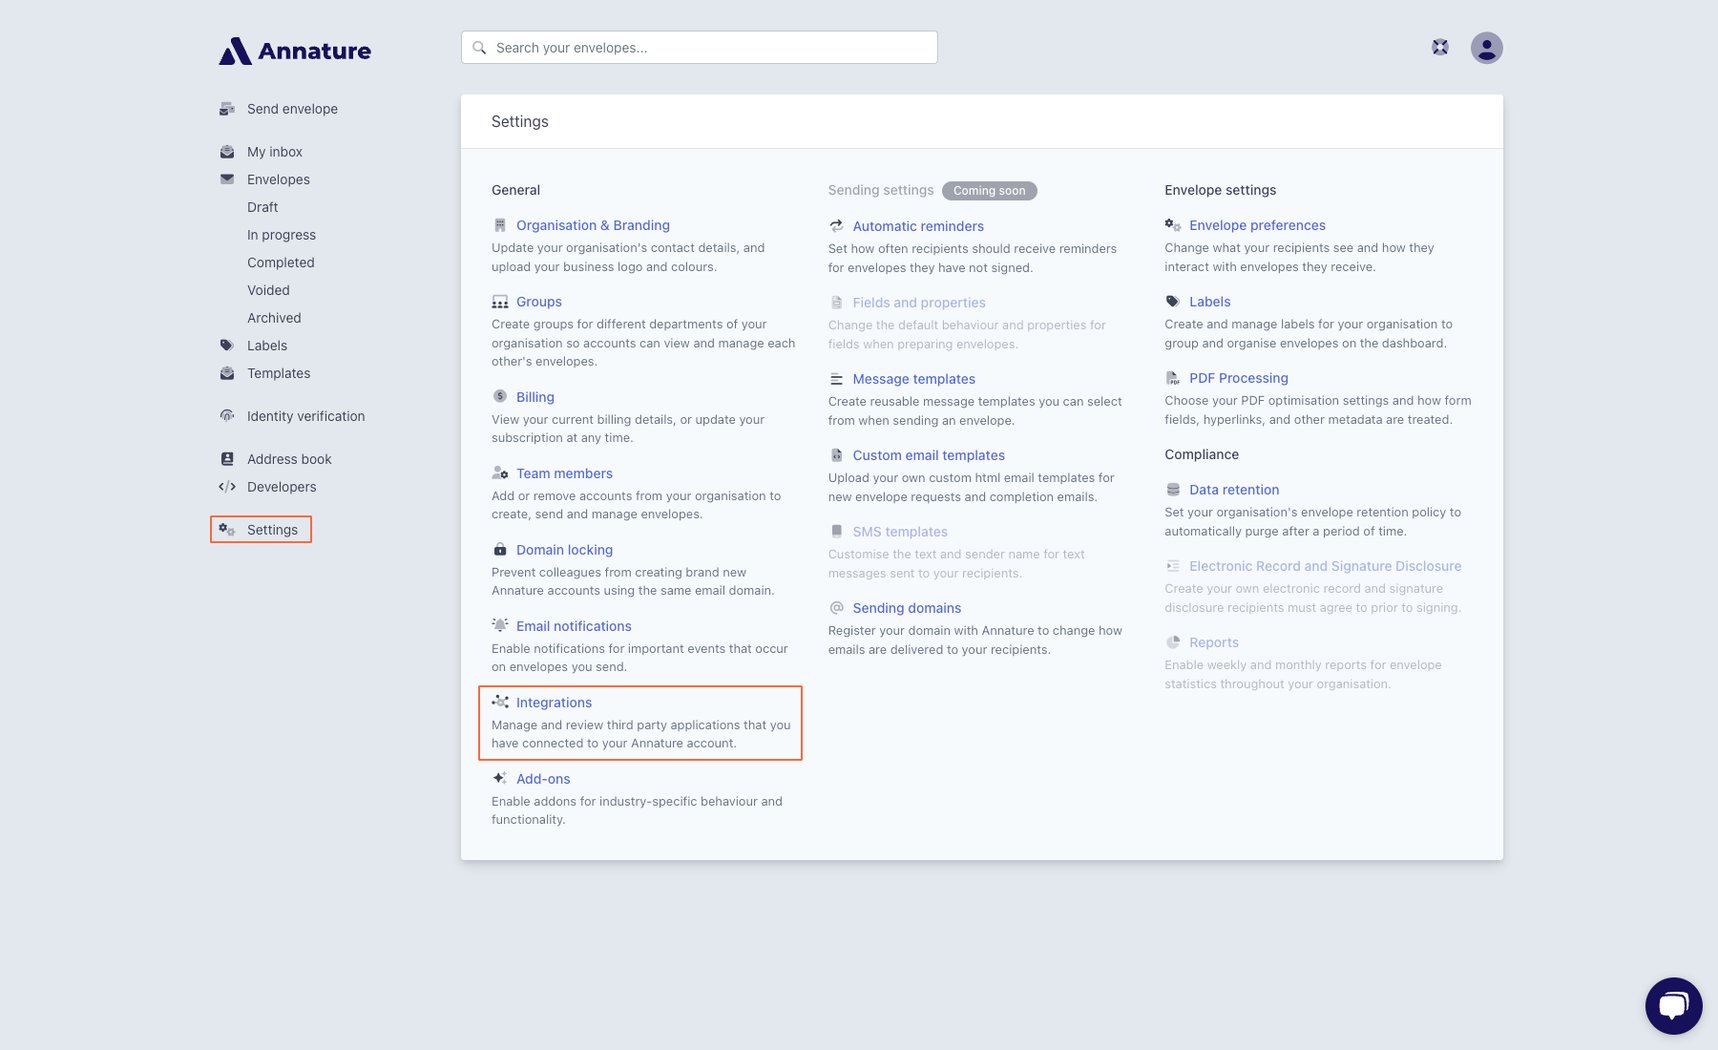Open the live chat bubble
Screen dimensions: 1718x1050
[1674, 1006]
